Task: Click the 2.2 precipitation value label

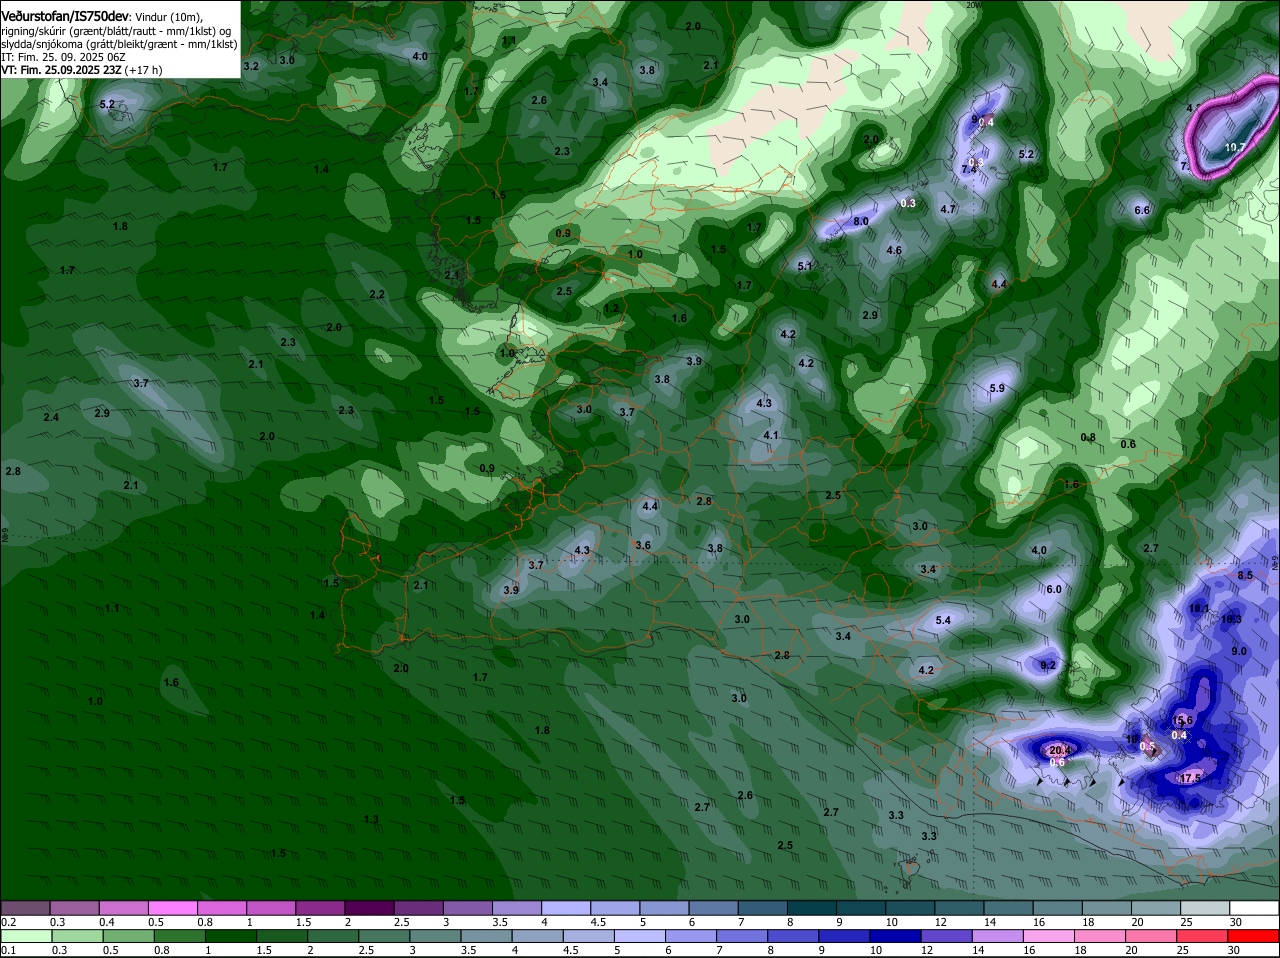Action: pyautogui.click(x=377, y=294)
